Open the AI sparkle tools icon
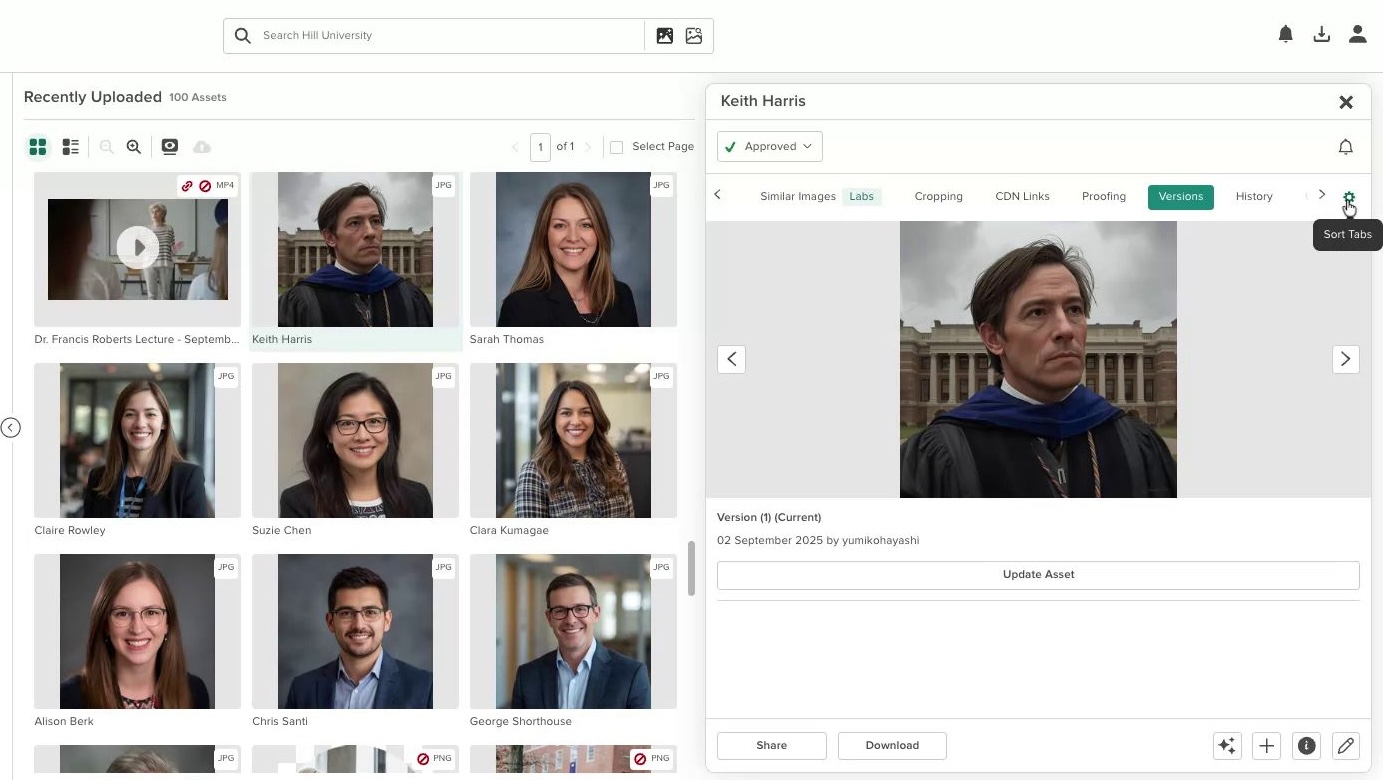The image size is (1383, 780). pyautogui.click(x=1227, y=746)
